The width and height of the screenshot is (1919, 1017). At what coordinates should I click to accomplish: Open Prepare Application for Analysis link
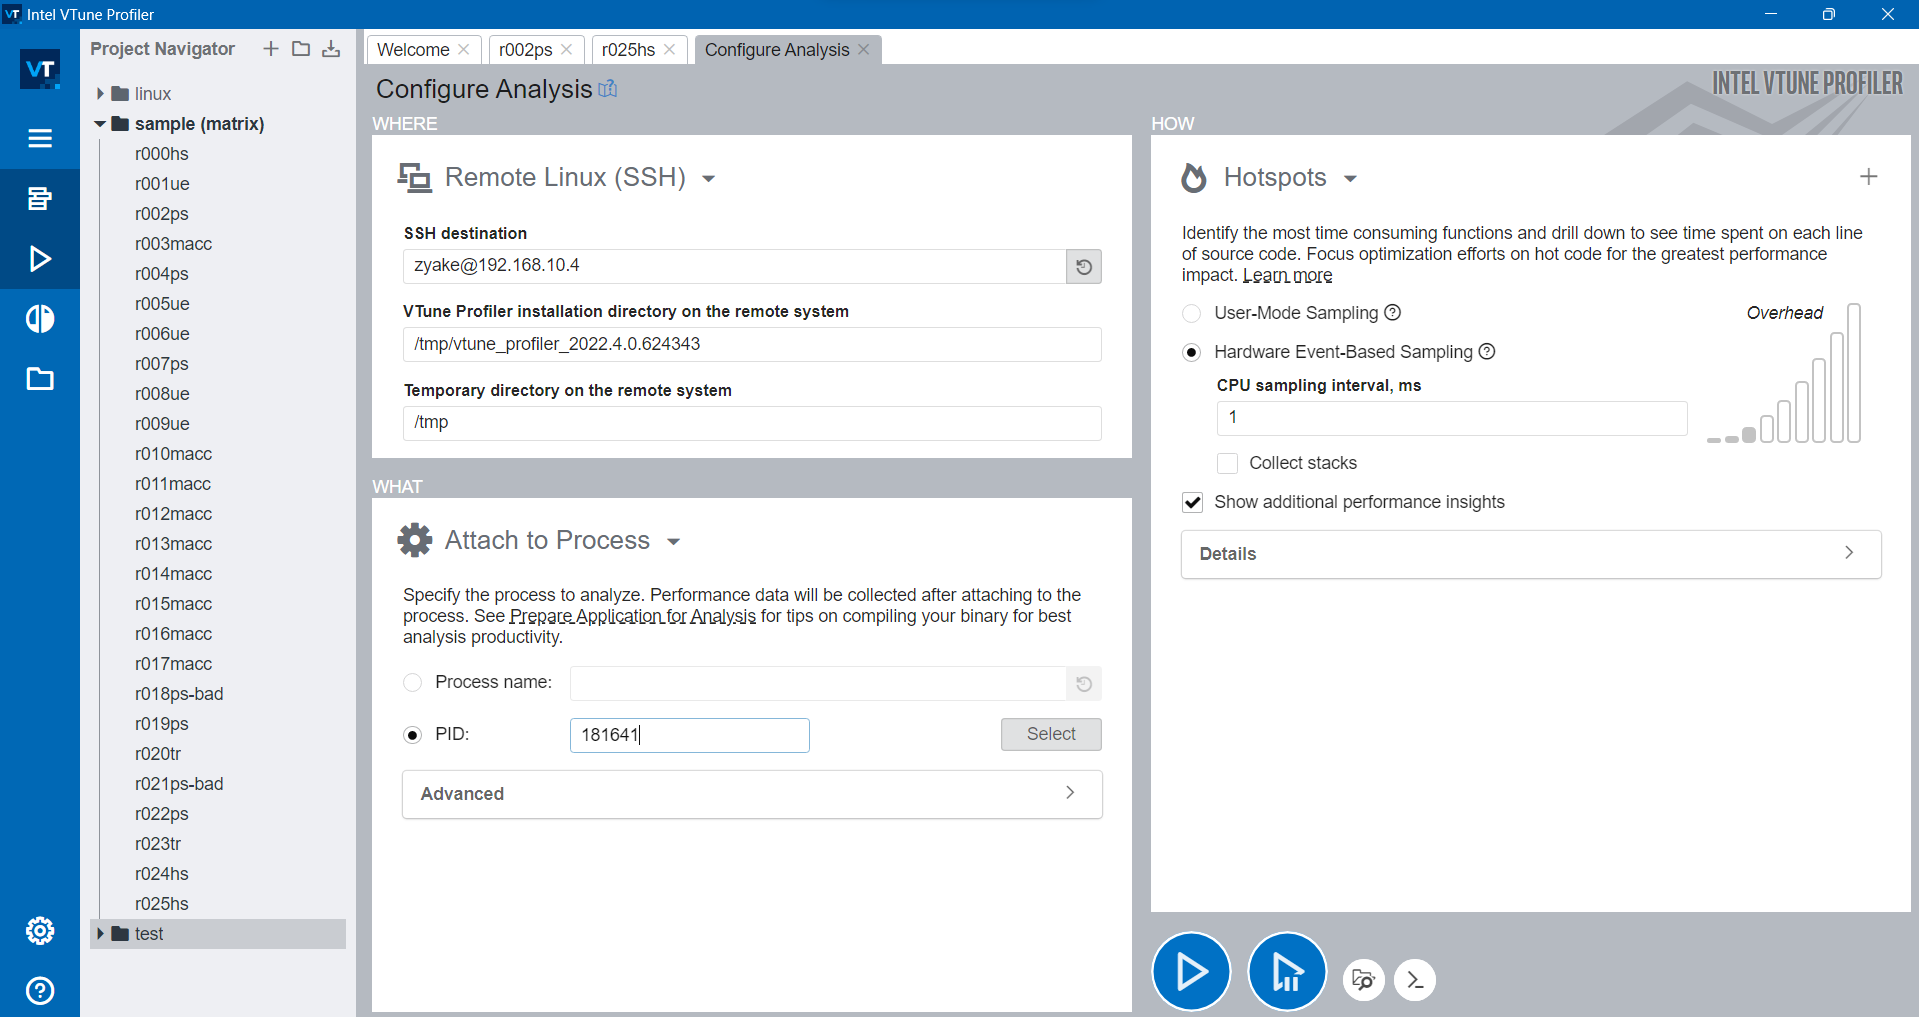[x=632, y=616]
